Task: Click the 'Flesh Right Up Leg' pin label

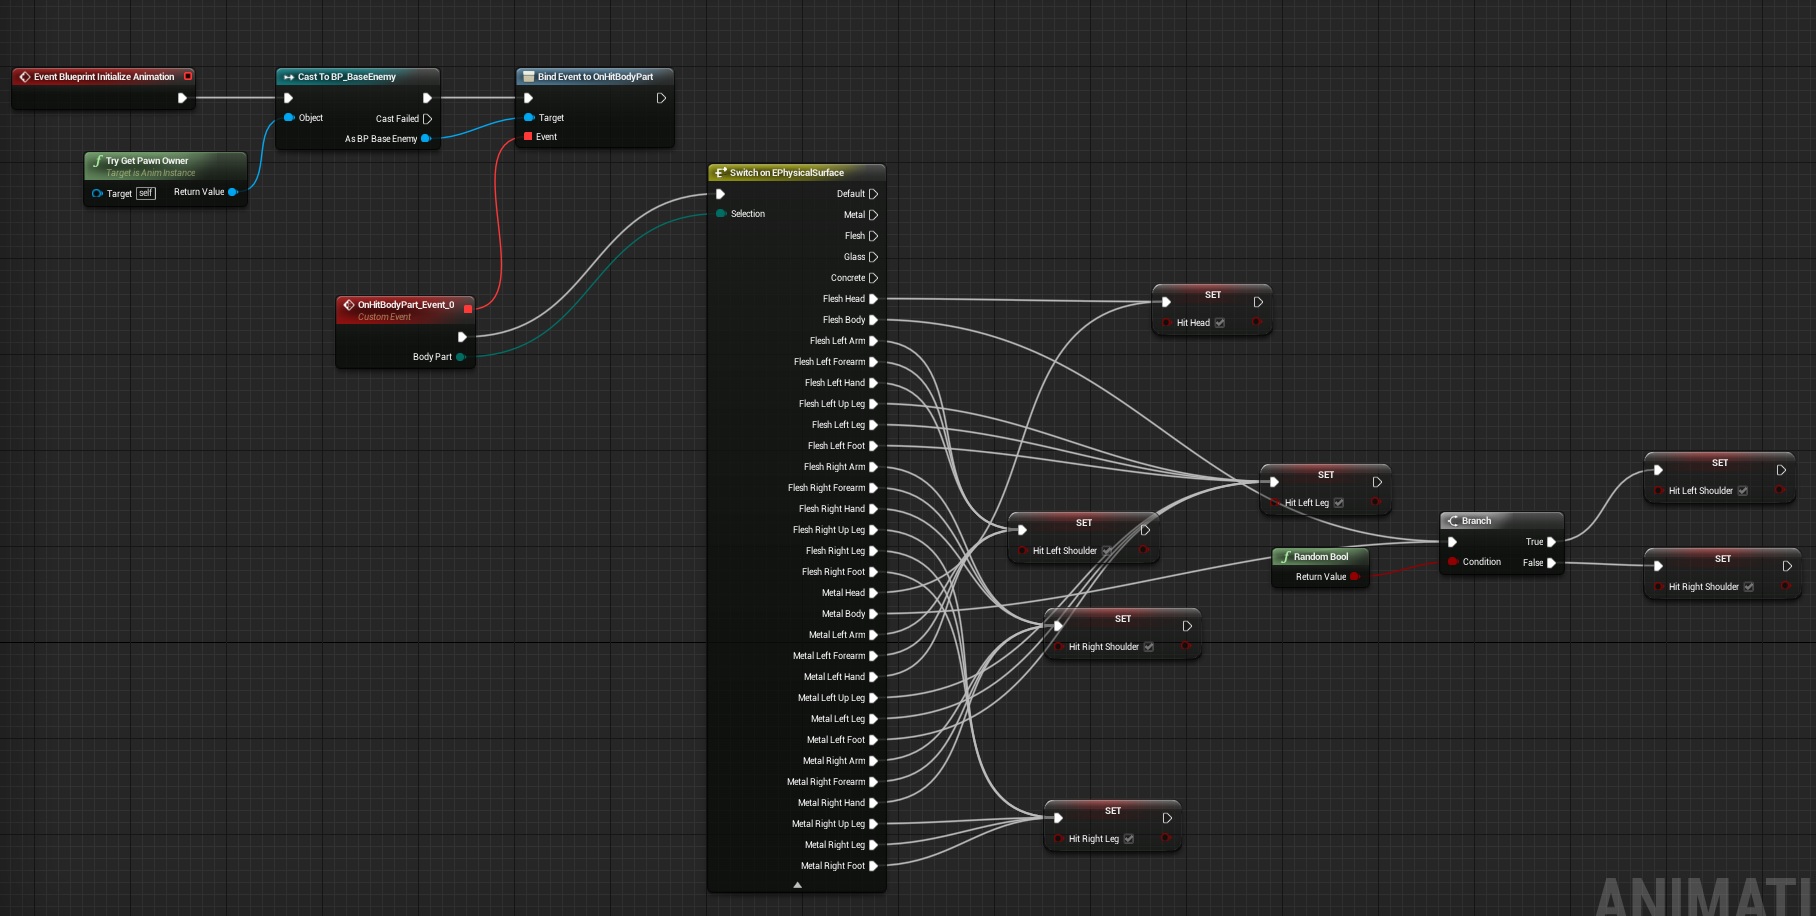Action: tap(829, 530)
